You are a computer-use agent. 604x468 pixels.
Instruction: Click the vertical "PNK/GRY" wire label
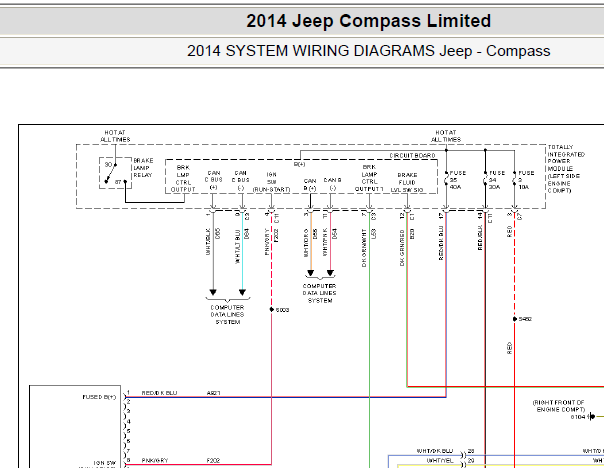pos(267,242)
